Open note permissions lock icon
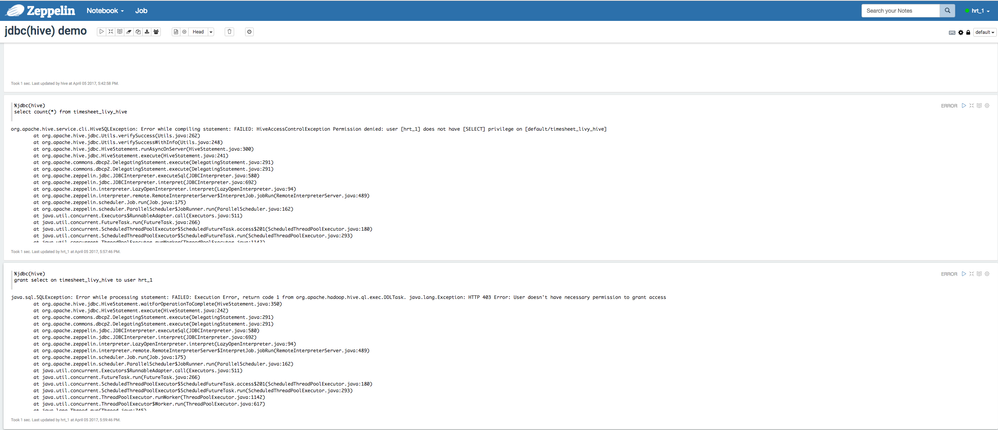 [968, 32]
